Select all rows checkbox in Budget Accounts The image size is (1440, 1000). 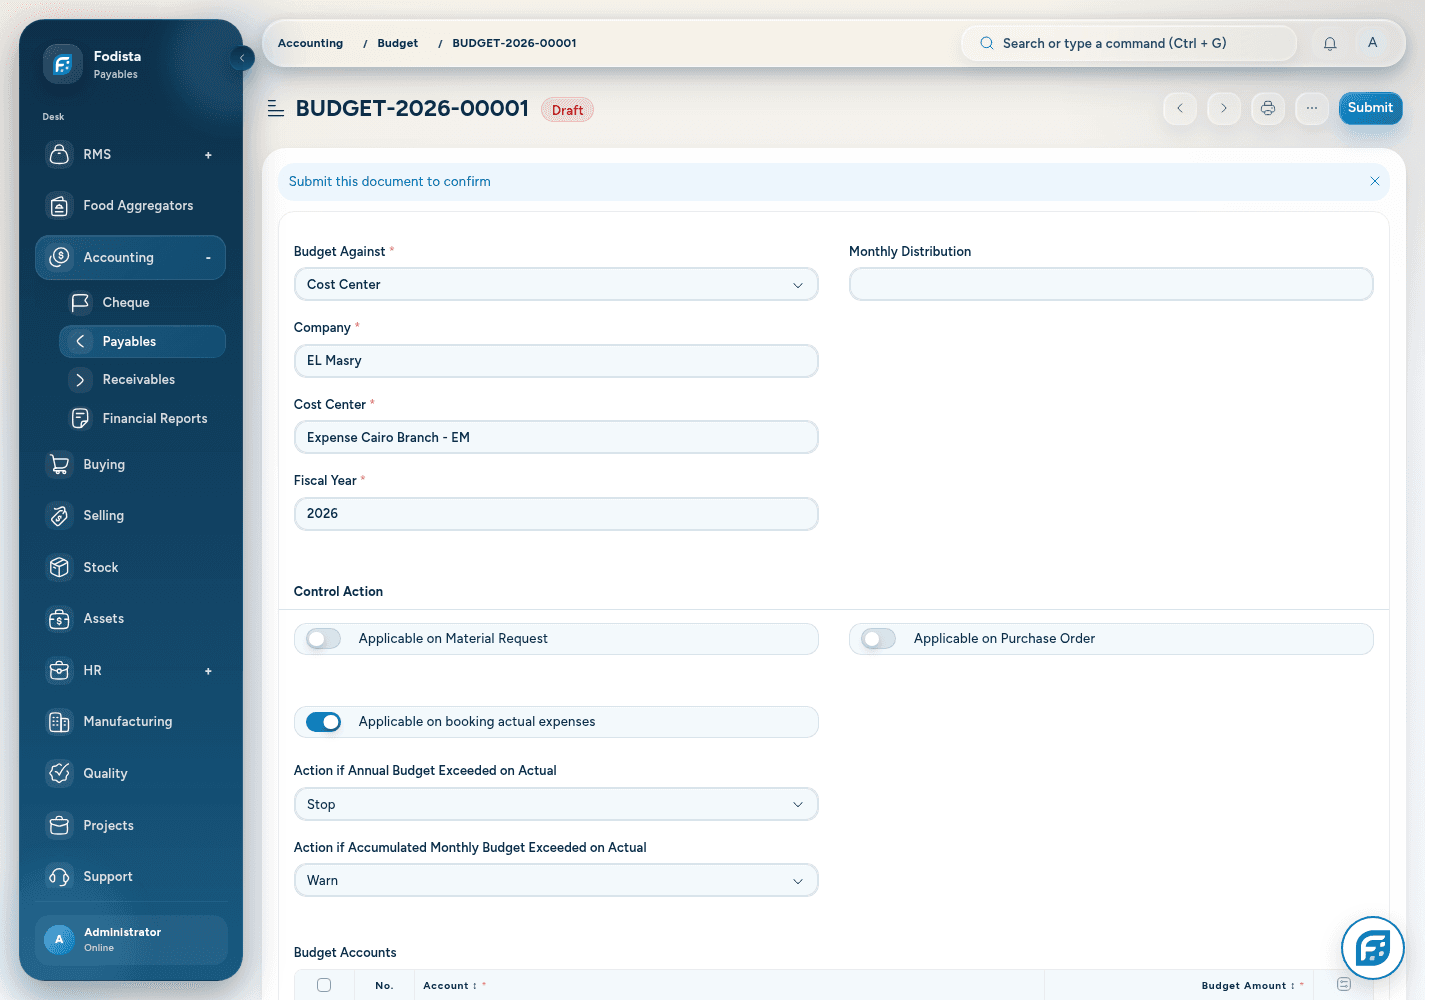click(x=324, y=985)
